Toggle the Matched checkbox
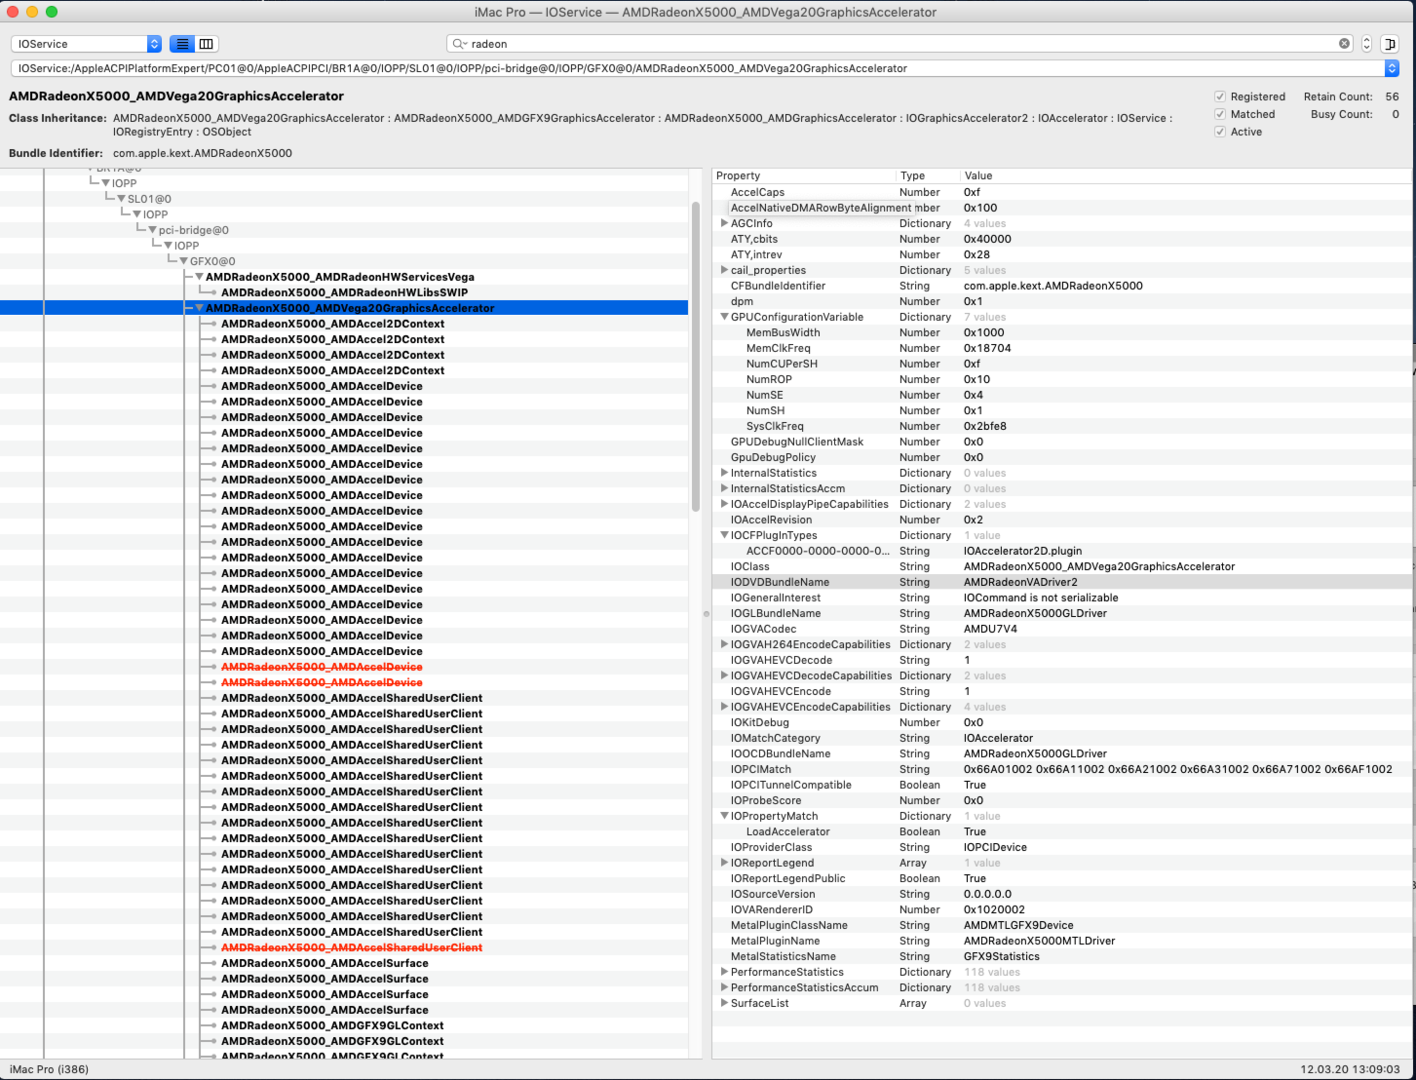 (1220, 115)
